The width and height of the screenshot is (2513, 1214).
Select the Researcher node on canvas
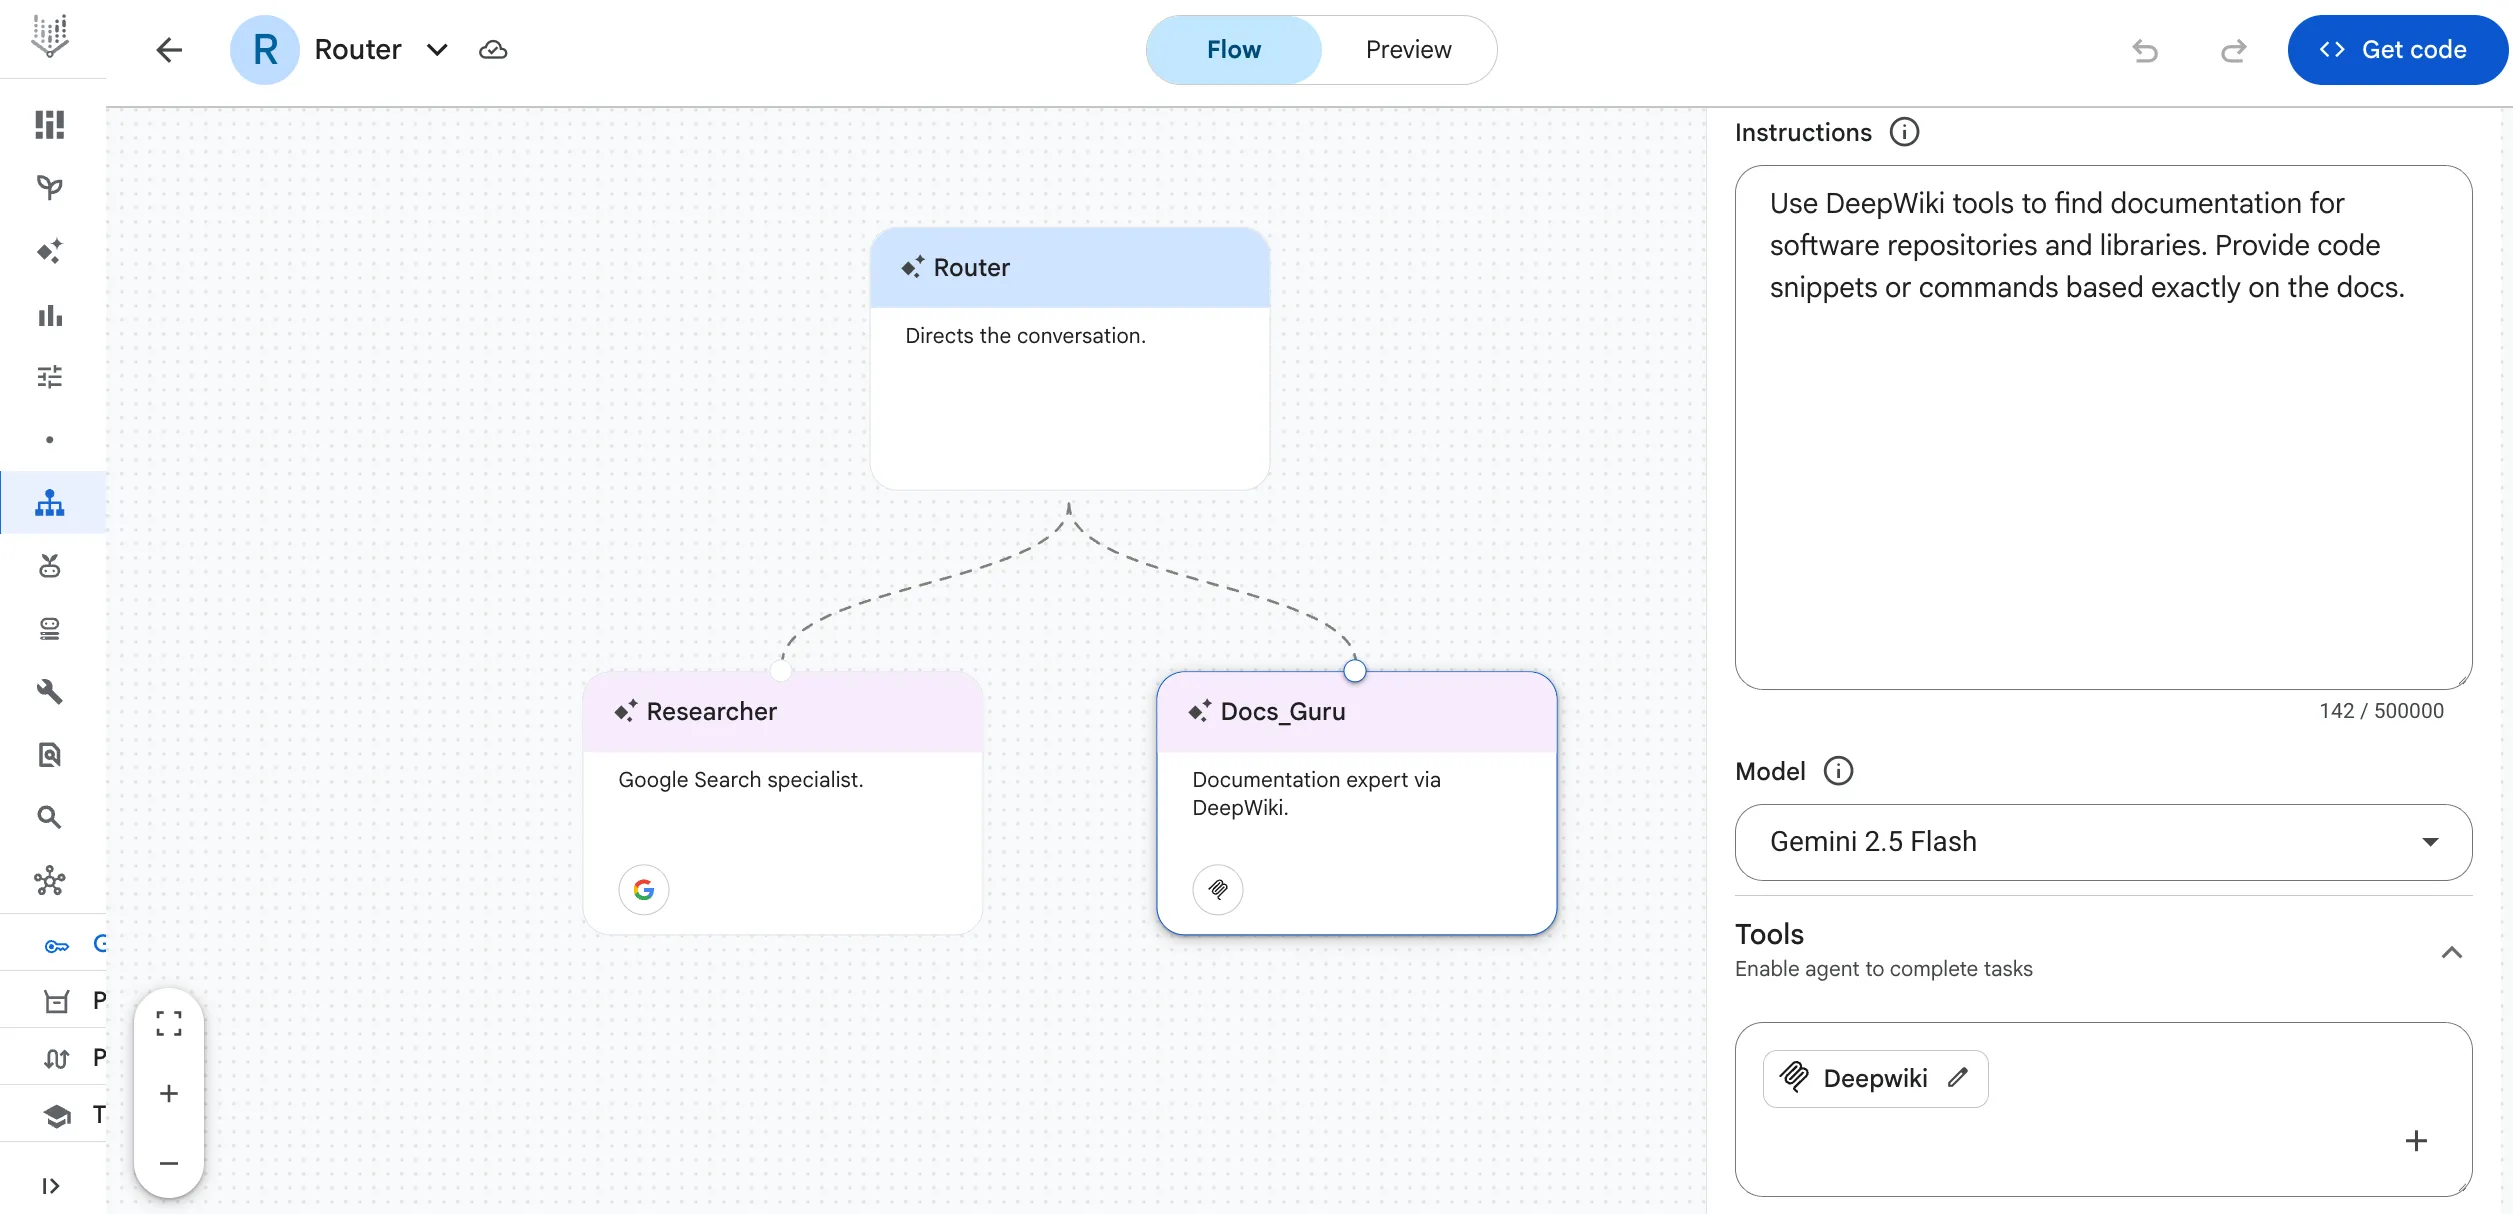[783, 803]
